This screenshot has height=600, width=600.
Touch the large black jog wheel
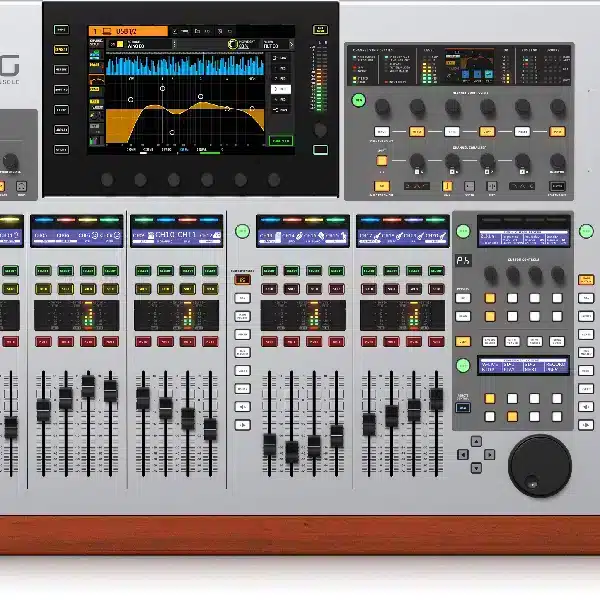pyautogui.click(x=540, y=466)
